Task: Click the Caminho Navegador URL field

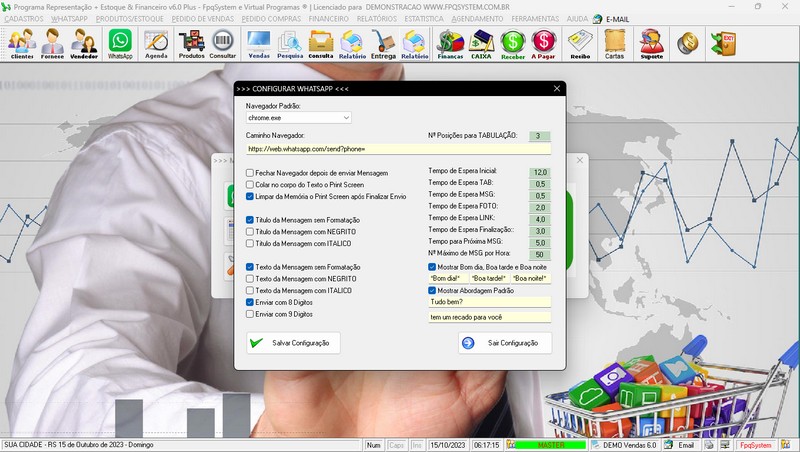Action: (398, 149)
